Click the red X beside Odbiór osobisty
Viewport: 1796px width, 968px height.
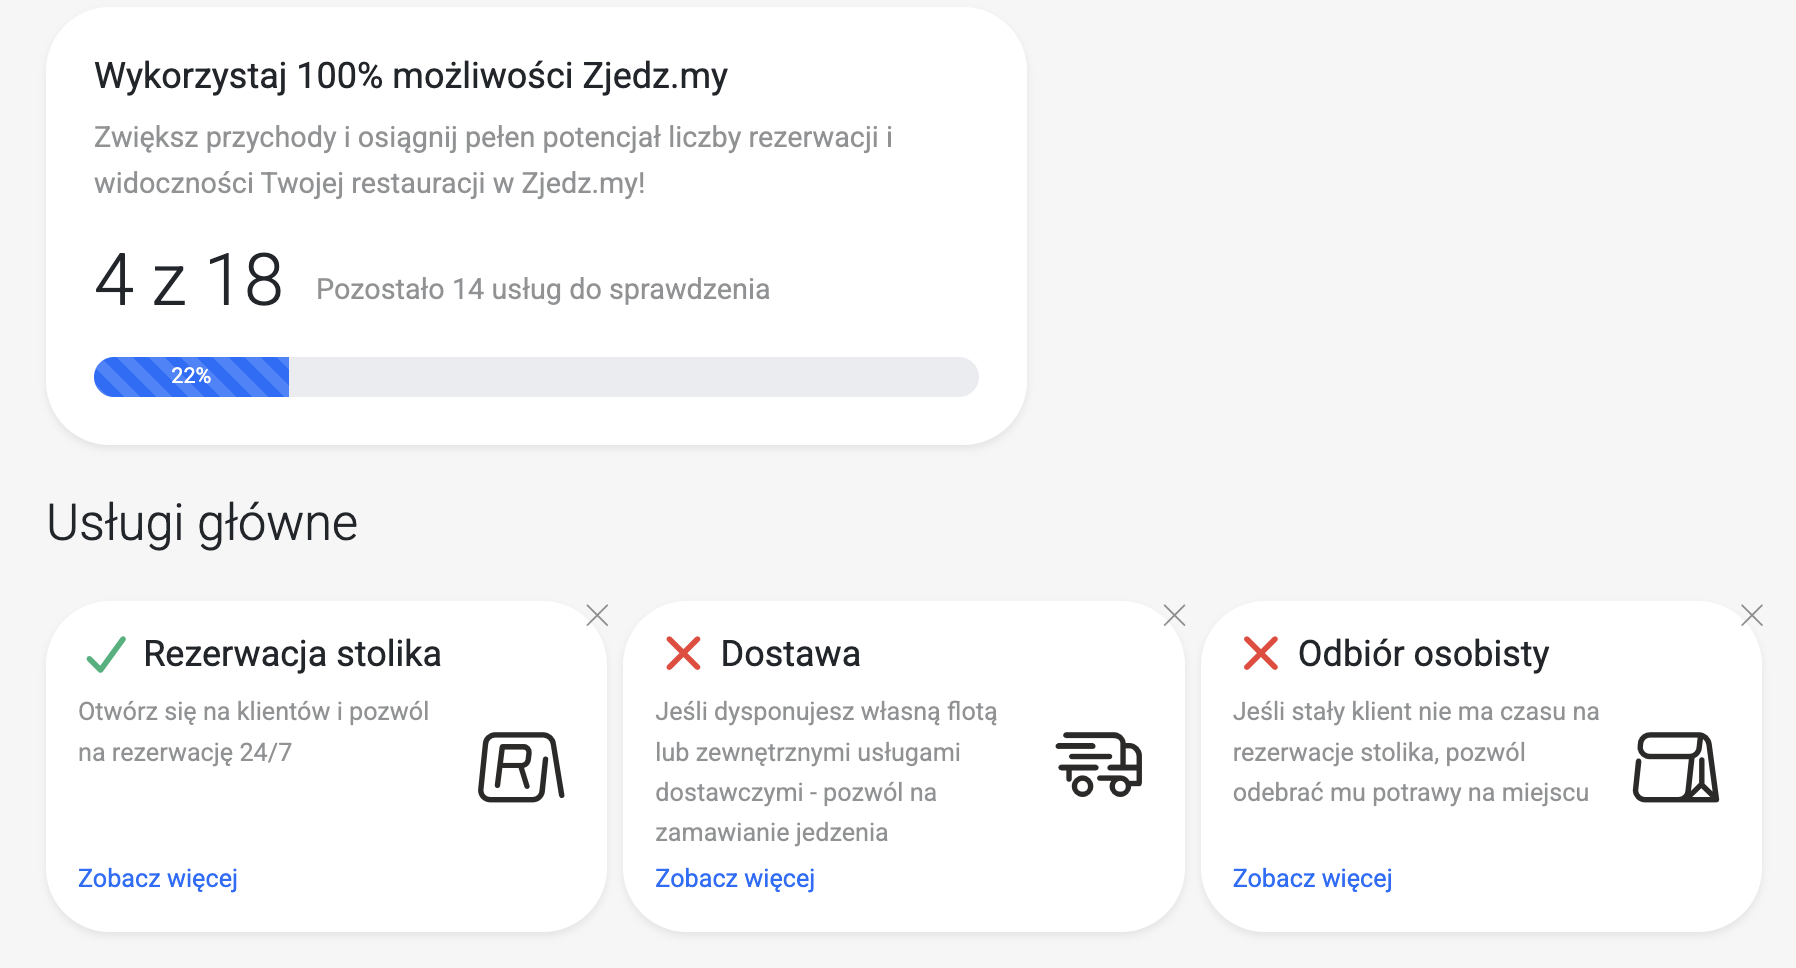click(x=1260, y=654)
